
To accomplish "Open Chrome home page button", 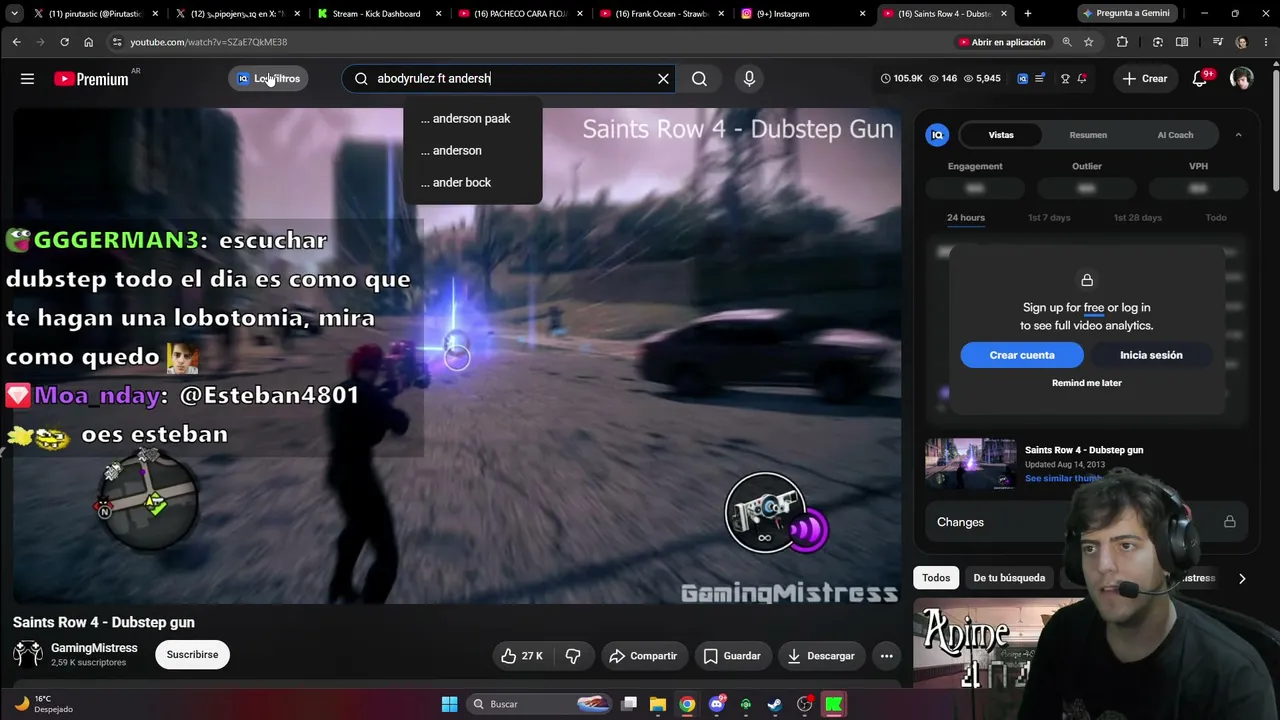I will (x=88, y=42).
